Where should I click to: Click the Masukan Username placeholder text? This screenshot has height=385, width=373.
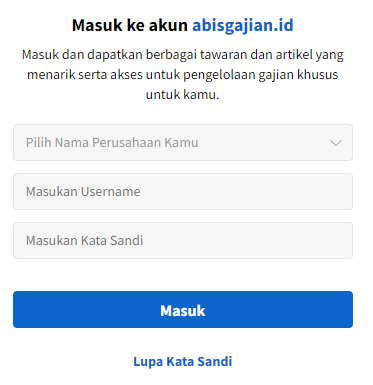tap(83, 192)
